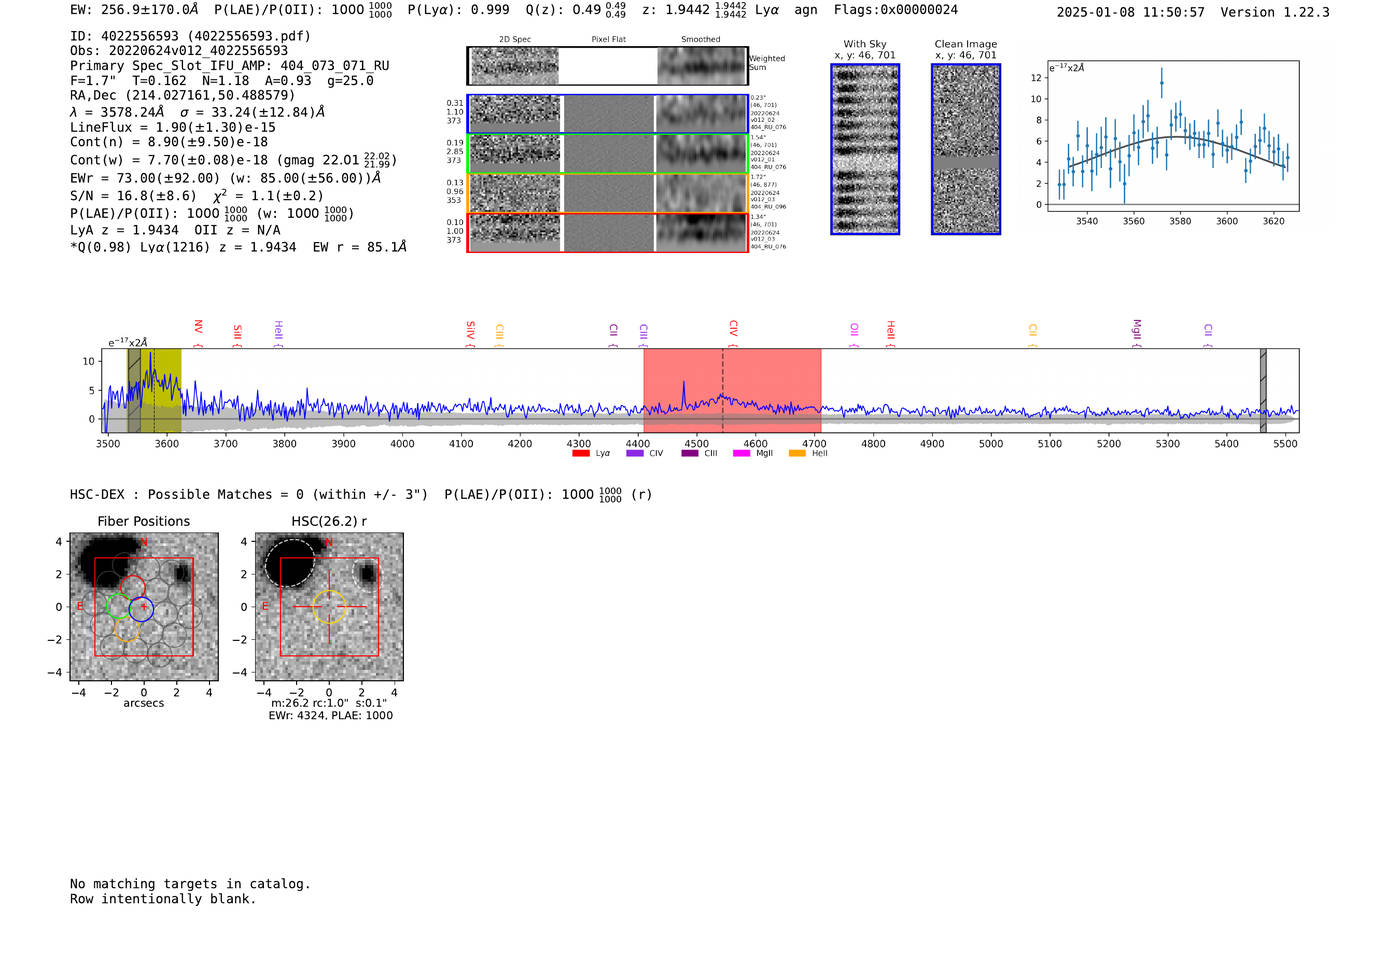Screen dimensions: 1400x953
Task: Select the OII emission line marker
Action: (x=854, y=334)
